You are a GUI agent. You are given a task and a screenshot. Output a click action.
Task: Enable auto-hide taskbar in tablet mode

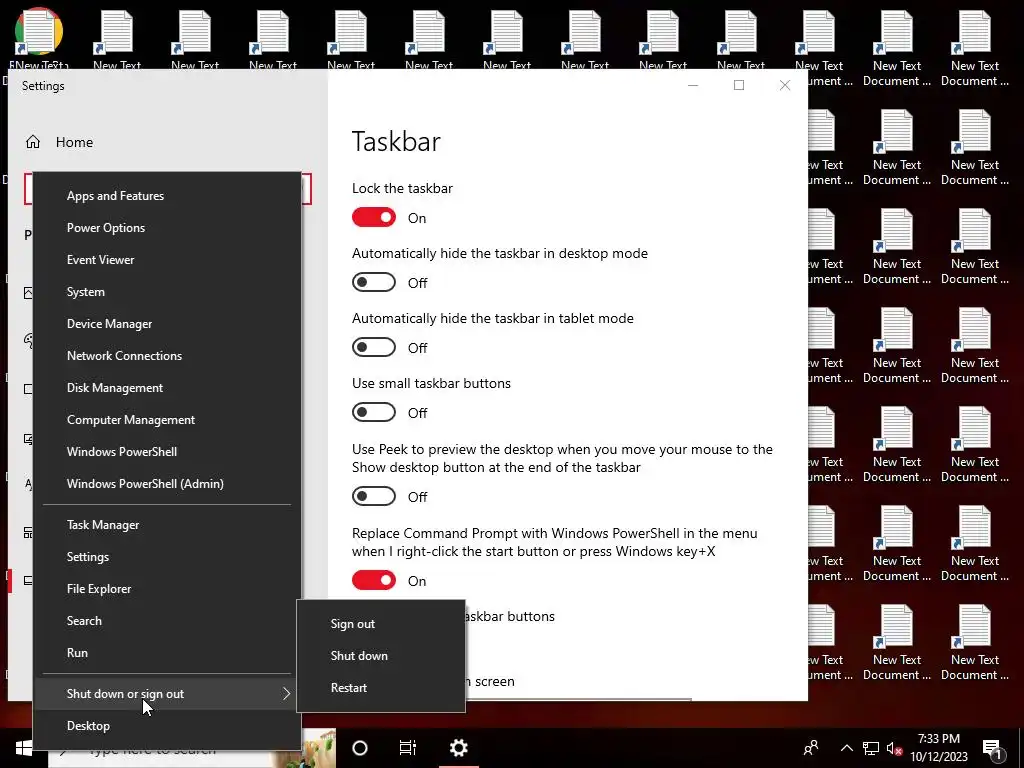point(374,347)
